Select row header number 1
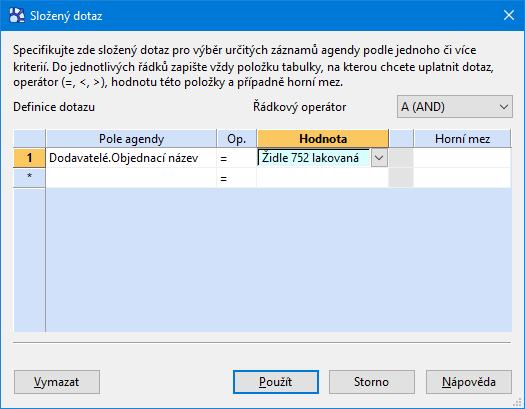525x409 pixels. 29,158
